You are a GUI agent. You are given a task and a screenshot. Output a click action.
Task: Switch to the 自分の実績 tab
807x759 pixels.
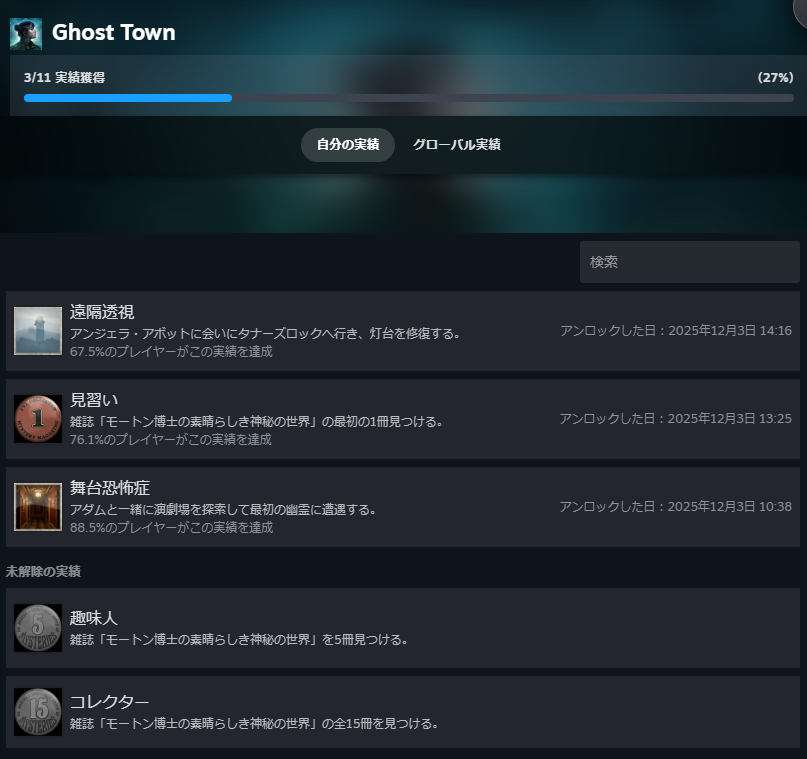tap(348, 145)
